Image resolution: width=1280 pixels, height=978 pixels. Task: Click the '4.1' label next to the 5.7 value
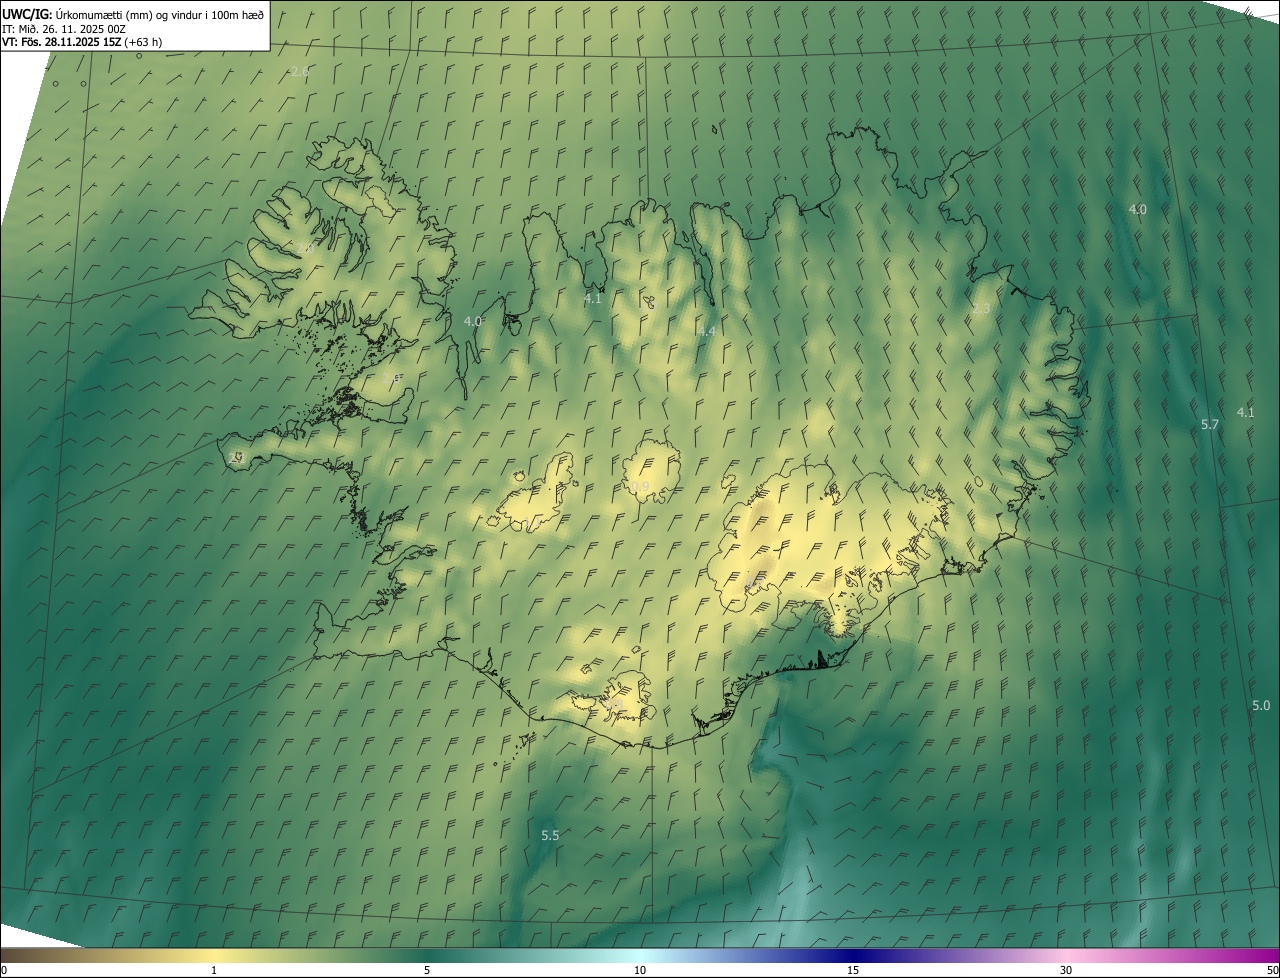1245,412
